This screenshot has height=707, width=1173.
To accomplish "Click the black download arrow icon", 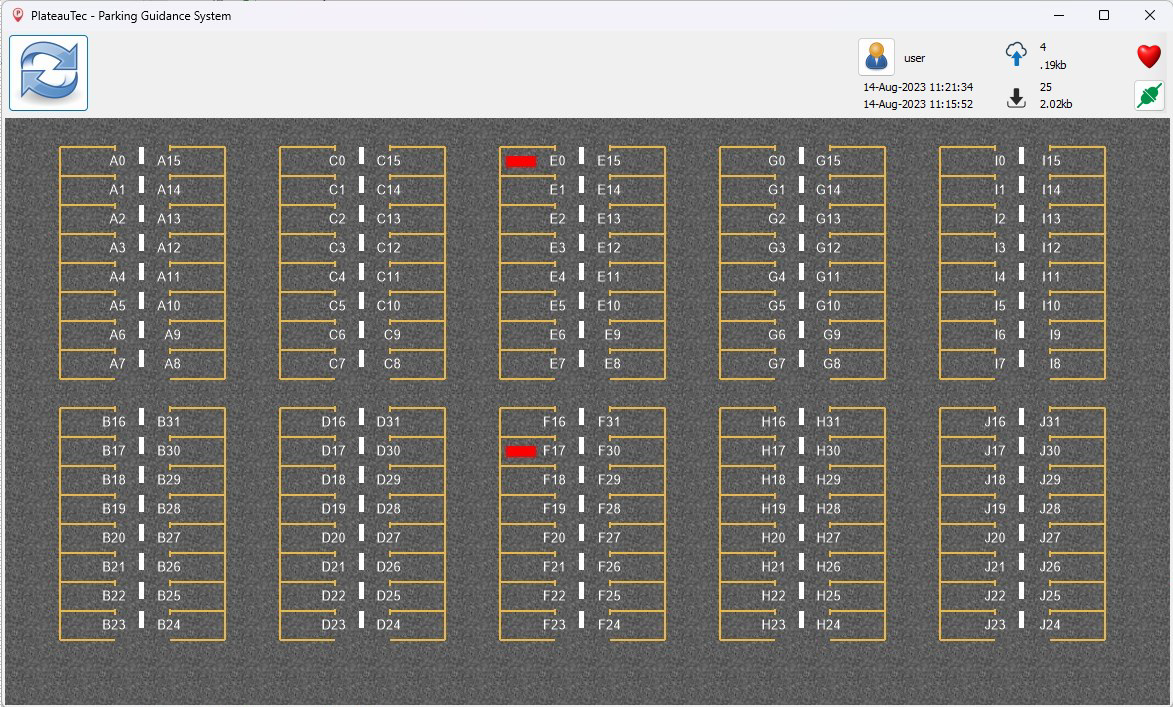I will pos(1016,97).
